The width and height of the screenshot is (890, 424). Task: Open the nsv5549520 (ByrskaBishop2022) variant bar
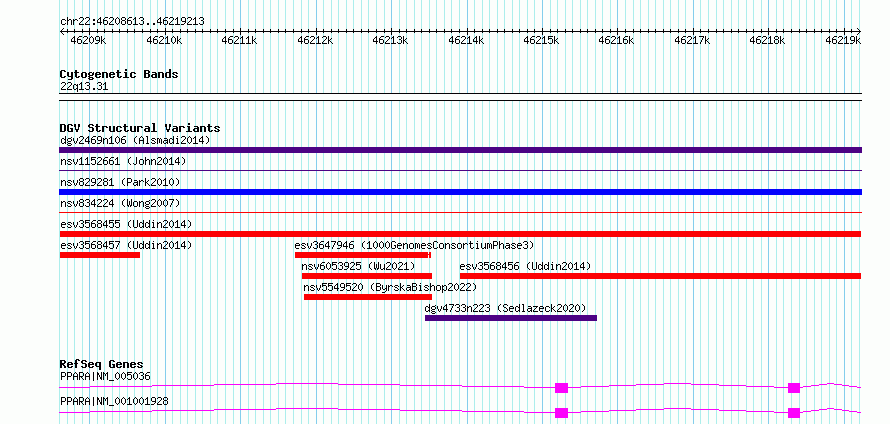tap(368, 297)
